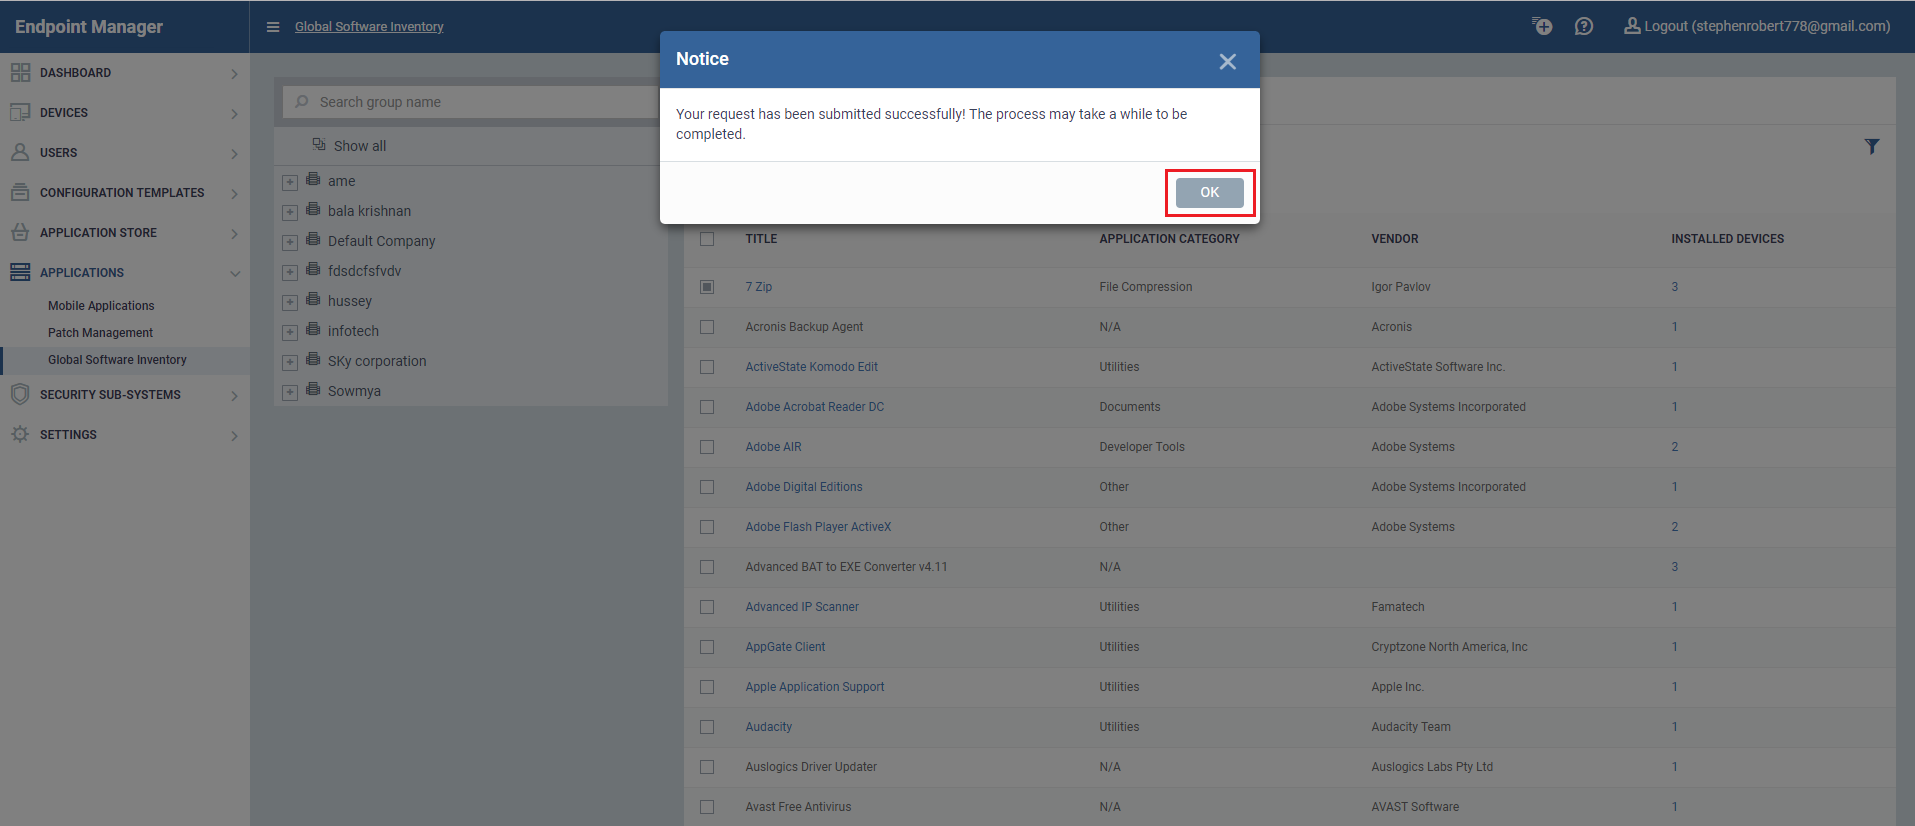Click the Global Software Inventory breadcrumb
The height and width of the screenshot is (826, 1915).
pos(369,27)
